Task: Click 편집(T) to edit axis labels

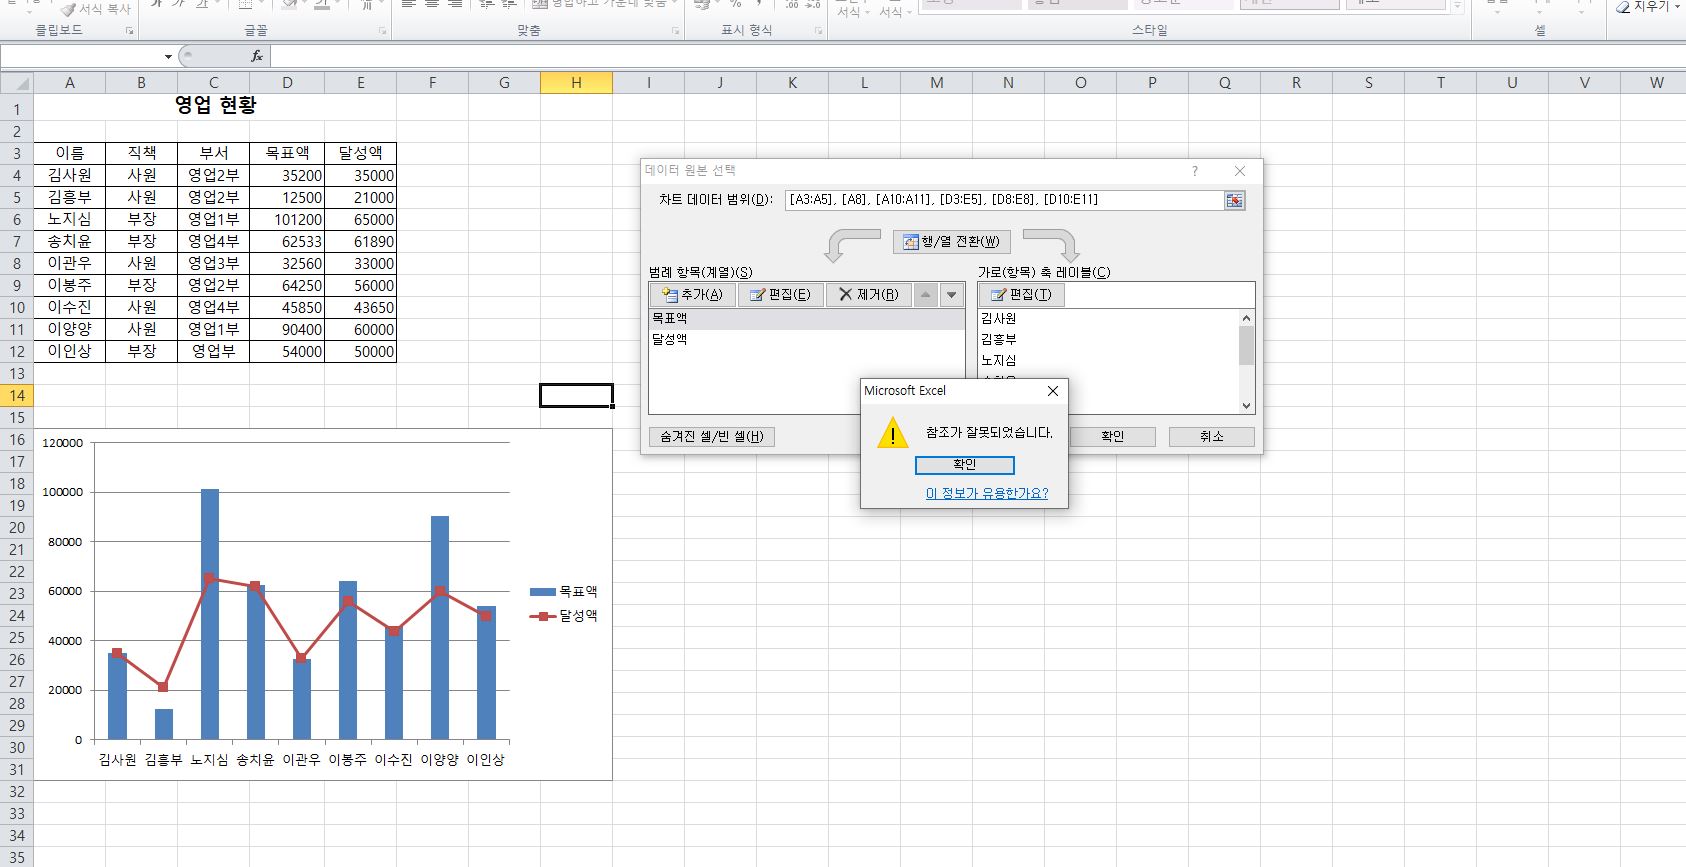Action: coord(1021,295)
